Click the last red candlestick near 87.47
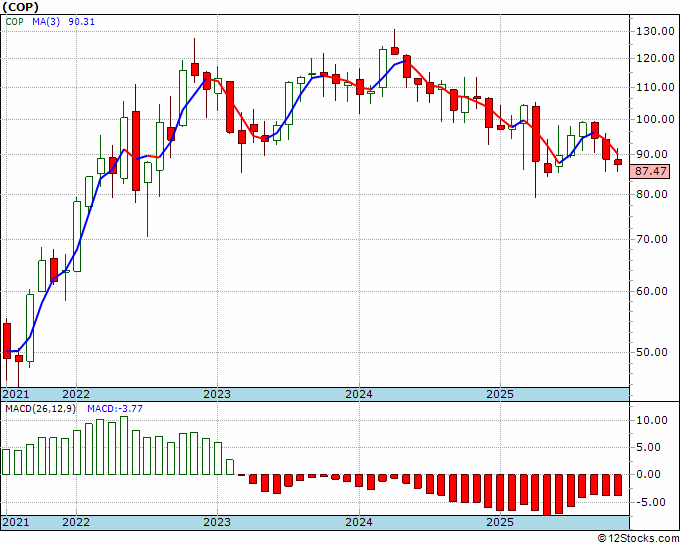680x546 pixels. click(x=618, y=162)
